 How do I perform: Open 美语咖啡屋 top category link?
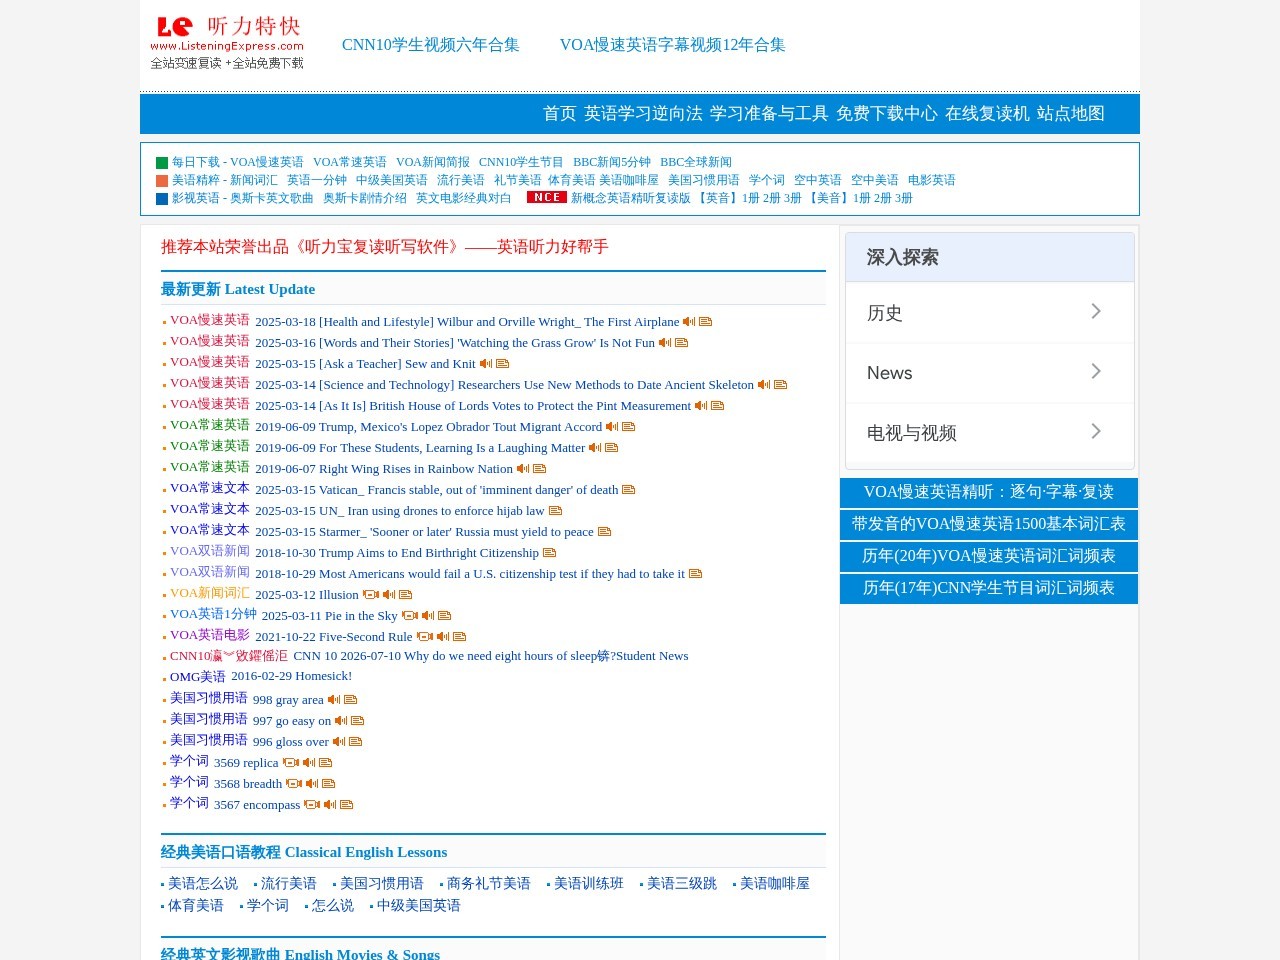pos(629,180)
